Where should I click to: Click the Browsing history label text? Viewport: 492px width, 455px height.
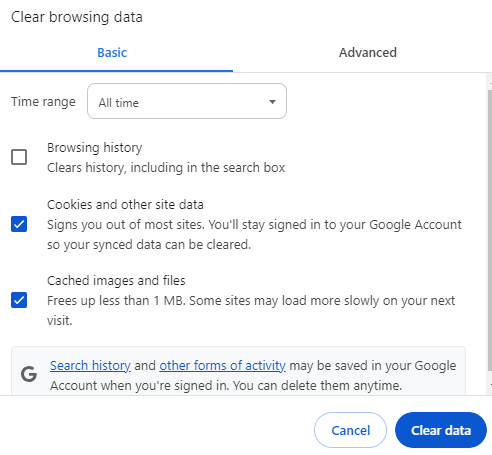(95, 148)
